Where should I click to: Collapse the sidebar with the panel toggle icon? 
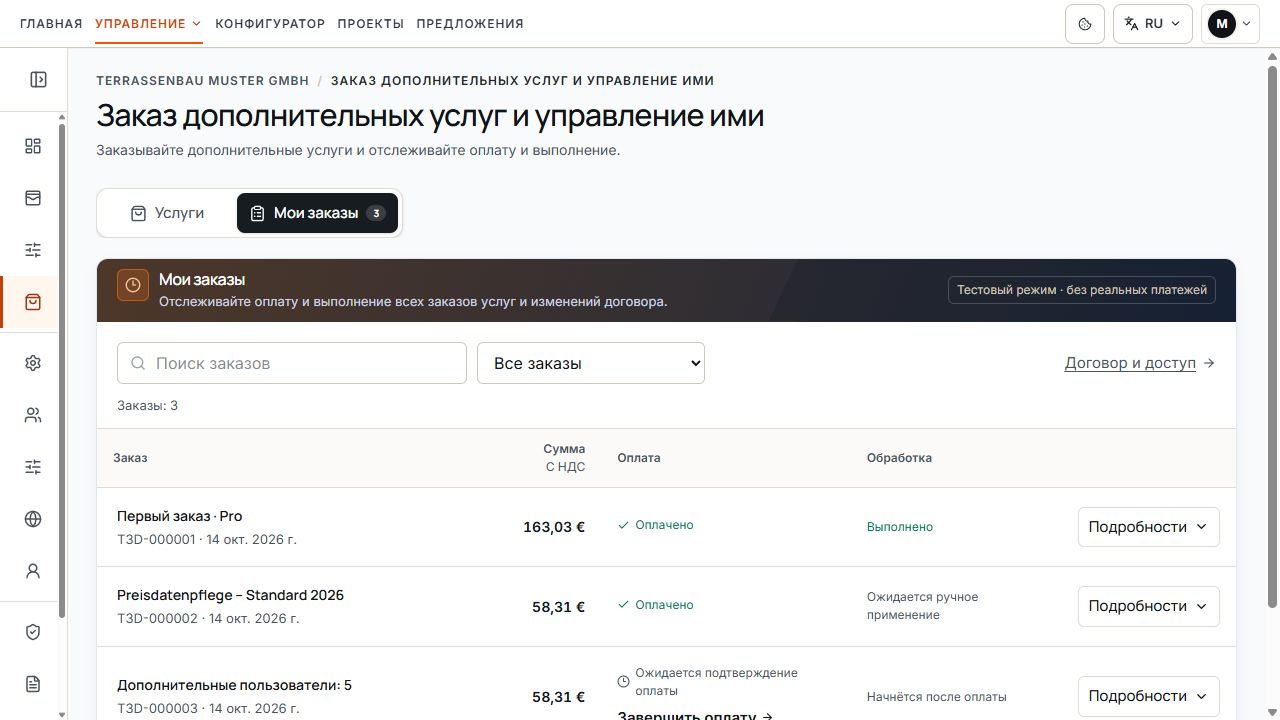38,80
